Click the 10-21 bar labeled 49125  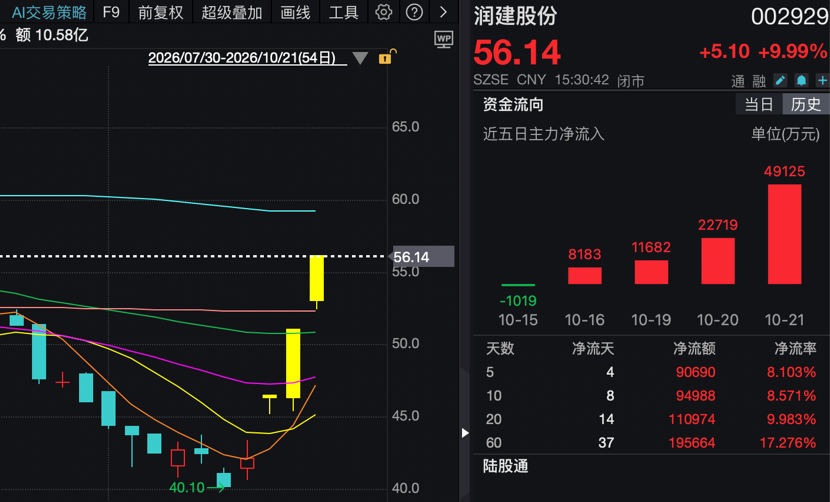pyautogui.click(x=784, y=234)
